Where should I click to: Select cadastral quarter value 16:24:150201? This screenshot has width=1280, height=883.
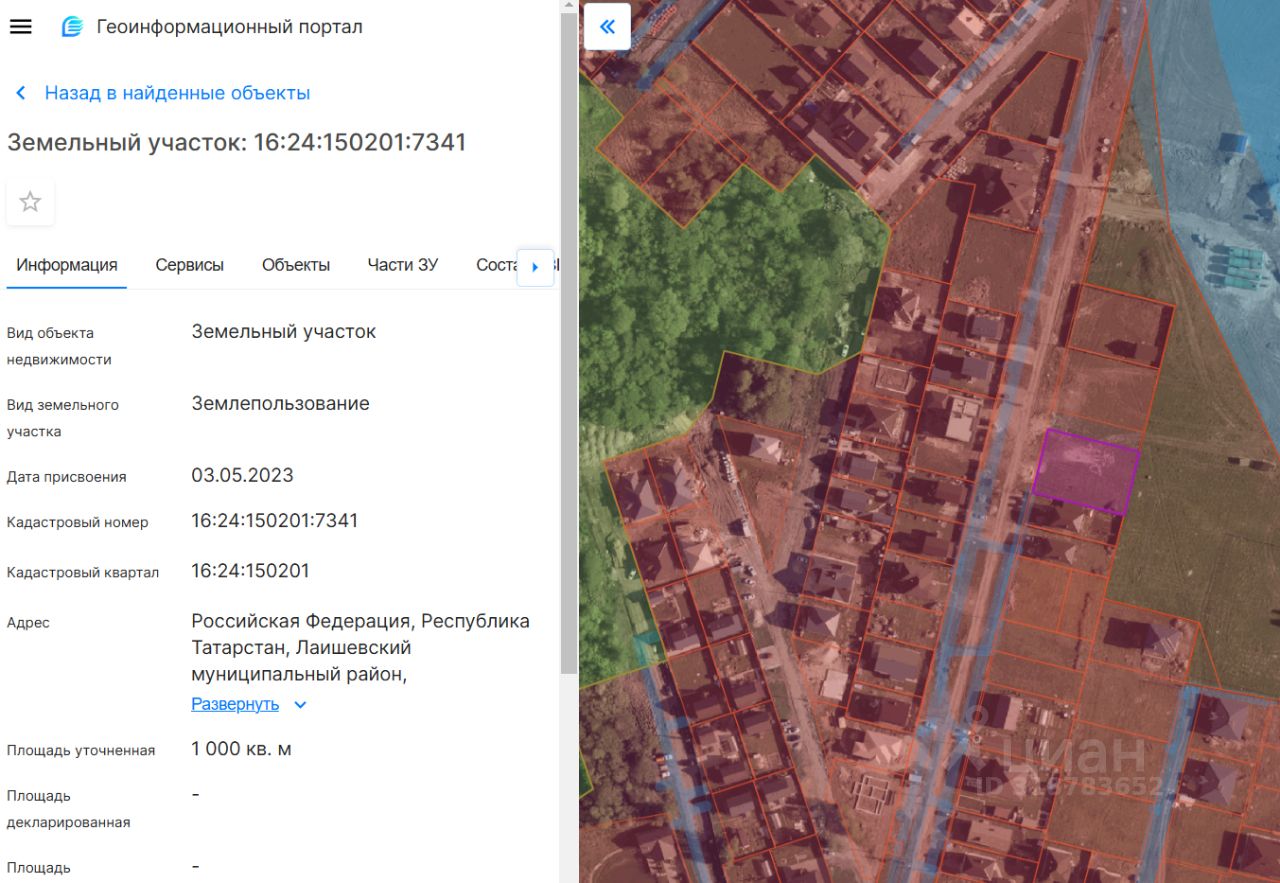pyautogui.click(x=251, y=571)
